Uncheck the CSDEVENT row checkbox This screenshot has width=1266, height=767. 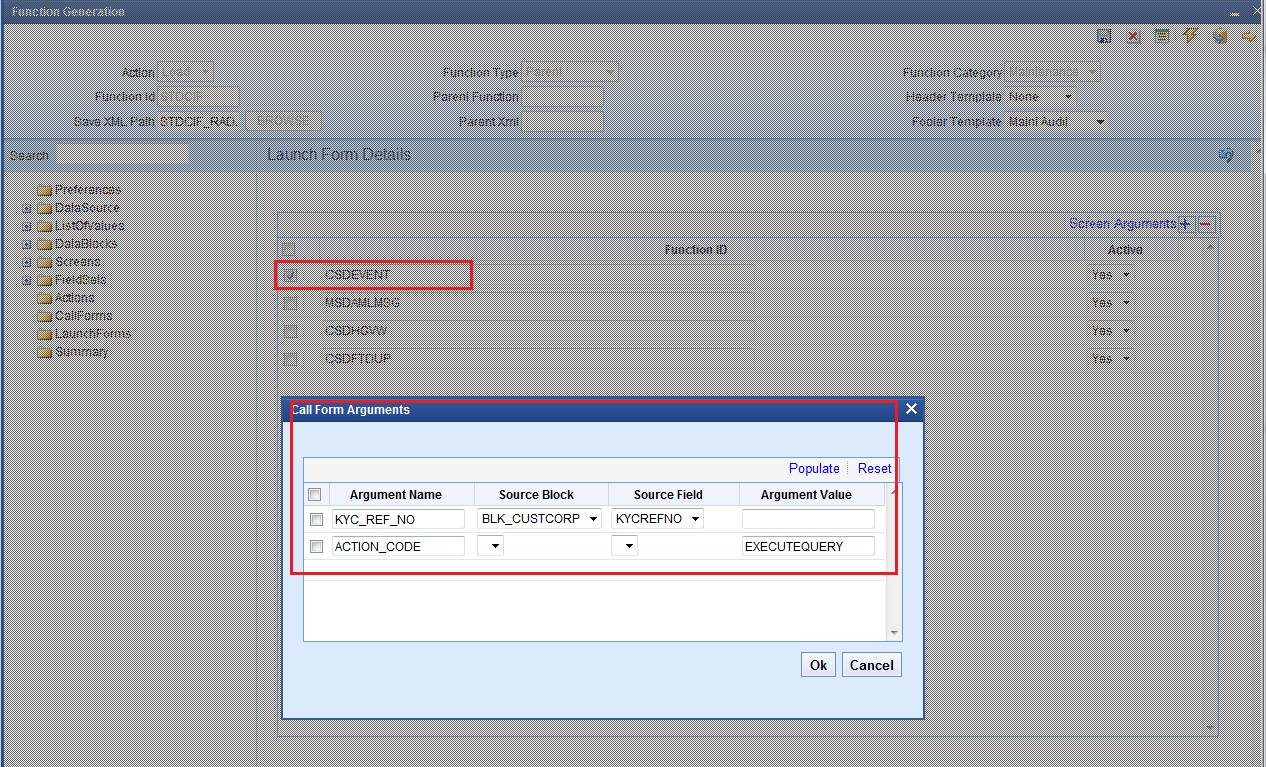tap(290, 275)
